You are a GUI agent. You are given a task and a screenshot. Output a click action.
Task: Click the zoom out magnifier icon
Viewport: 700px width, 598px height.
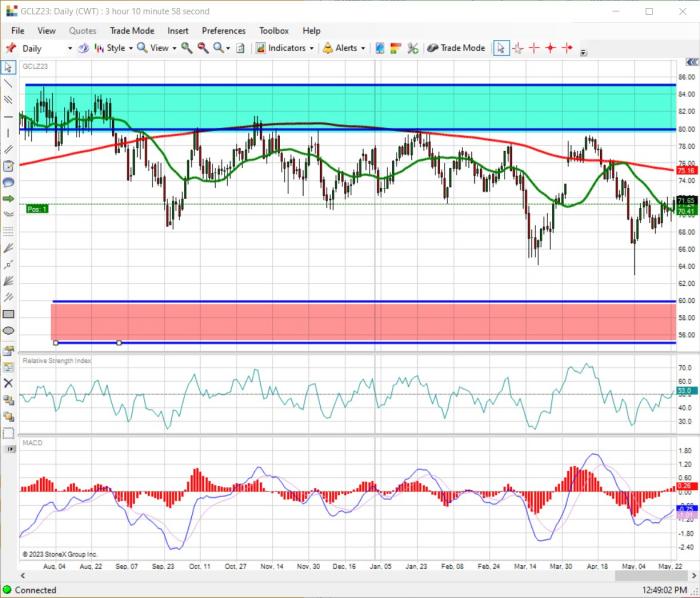tap(203, 48)
